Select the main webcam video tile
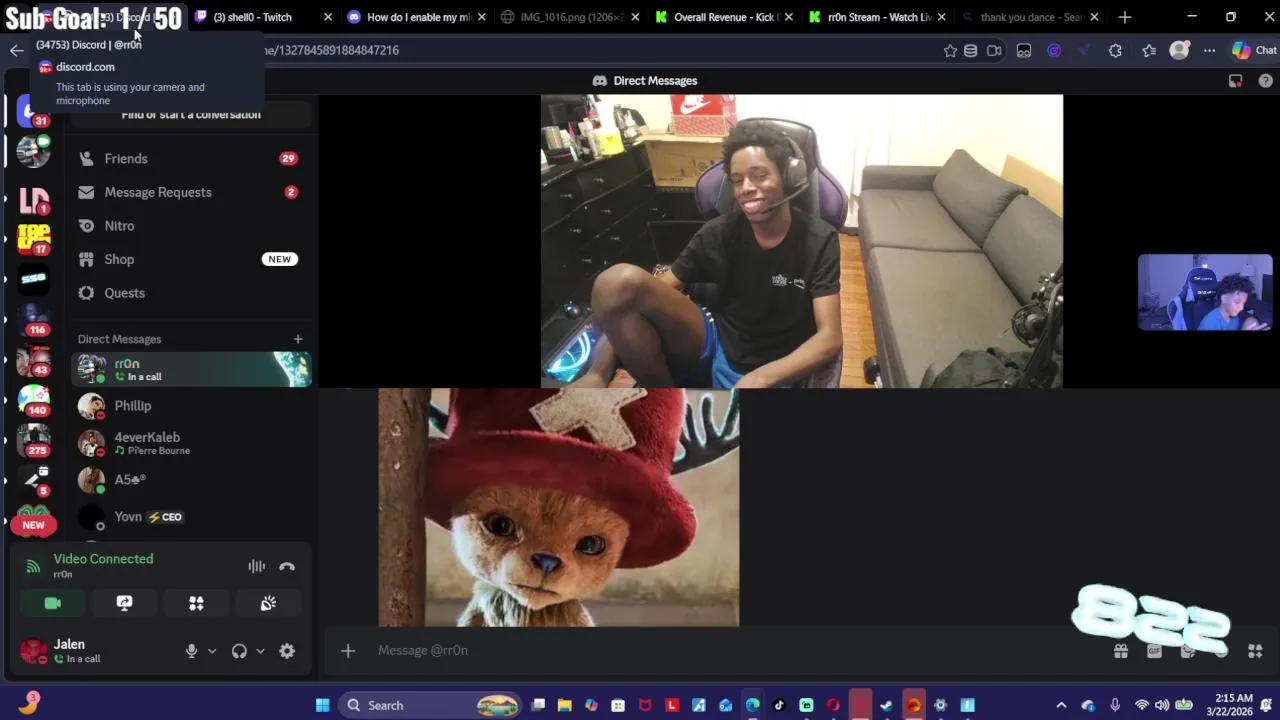 [802, 241]
